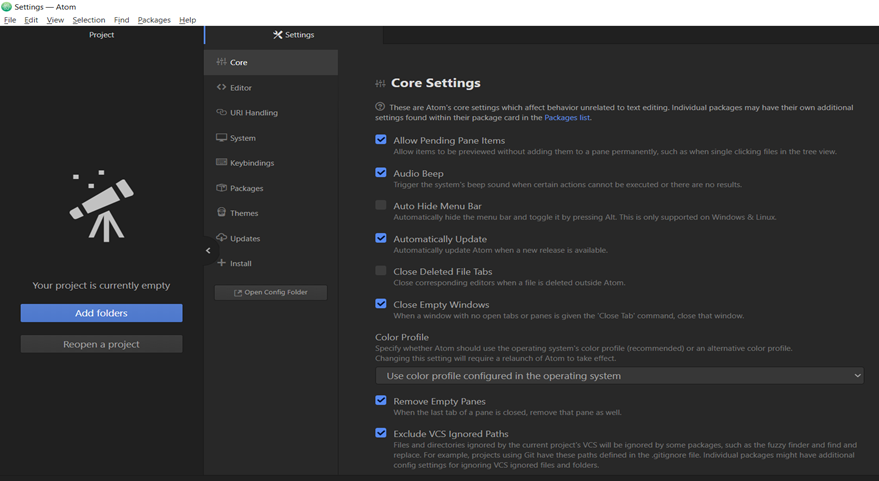The width and height of the screenshot is (879, 481).
Task: Click the Exclude VCS Ignored Paths label
Action: coord(451,433)
